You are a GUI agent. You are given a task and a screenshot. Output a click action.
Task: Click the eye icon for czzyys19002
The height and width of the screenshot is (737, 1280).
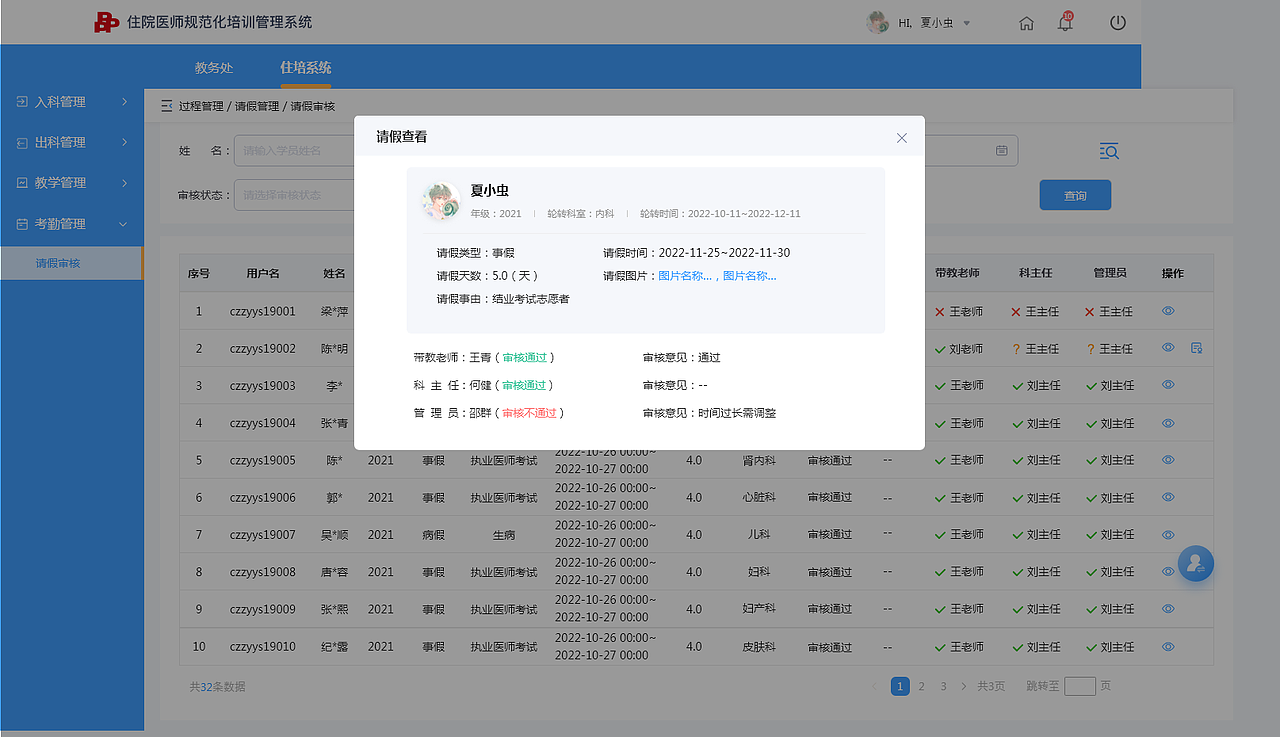[1168, 348]
